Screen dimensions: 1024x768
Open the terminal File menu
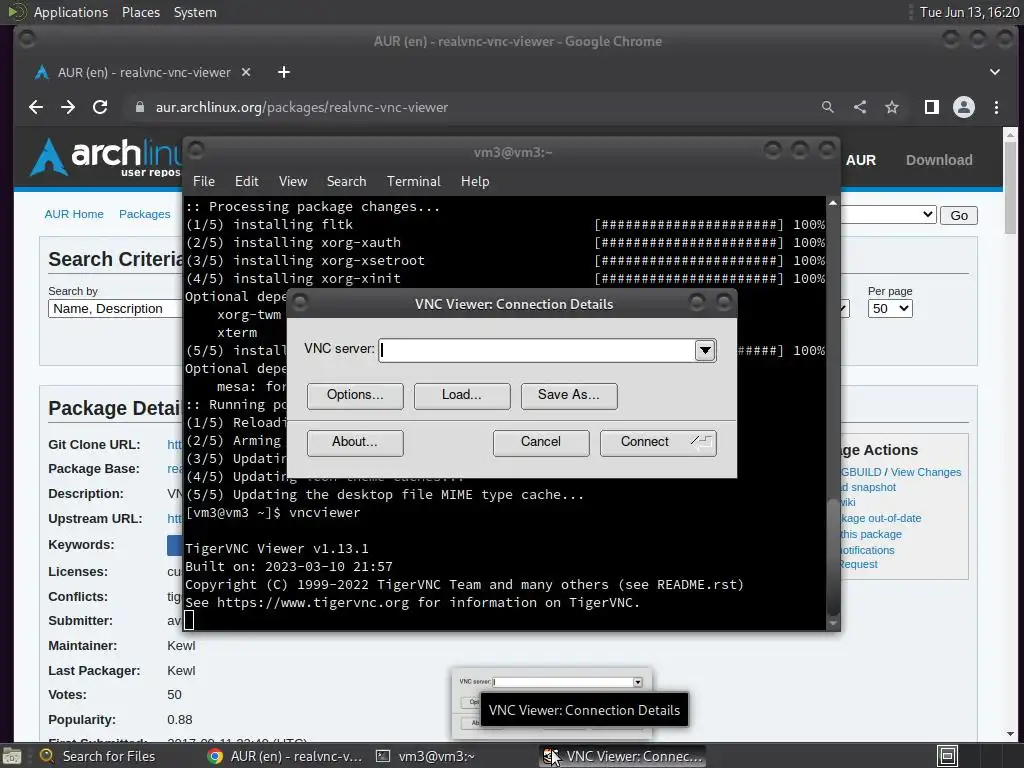point(204,182)
